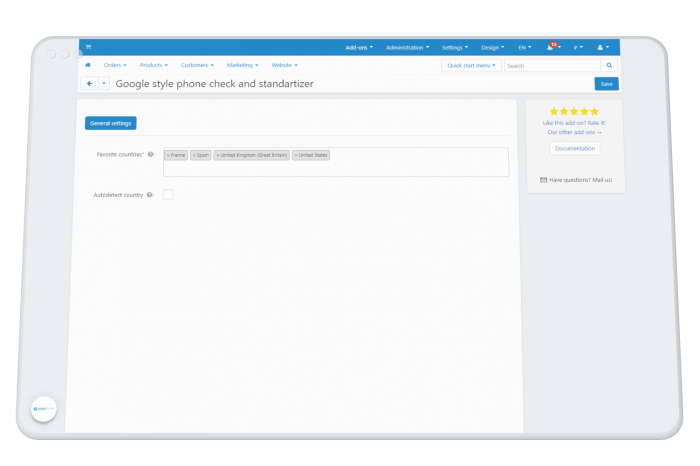Screen dimensions: 700x466
Task: Click the back arrow button
Action: pyautogui.click(x=89, y=83)
